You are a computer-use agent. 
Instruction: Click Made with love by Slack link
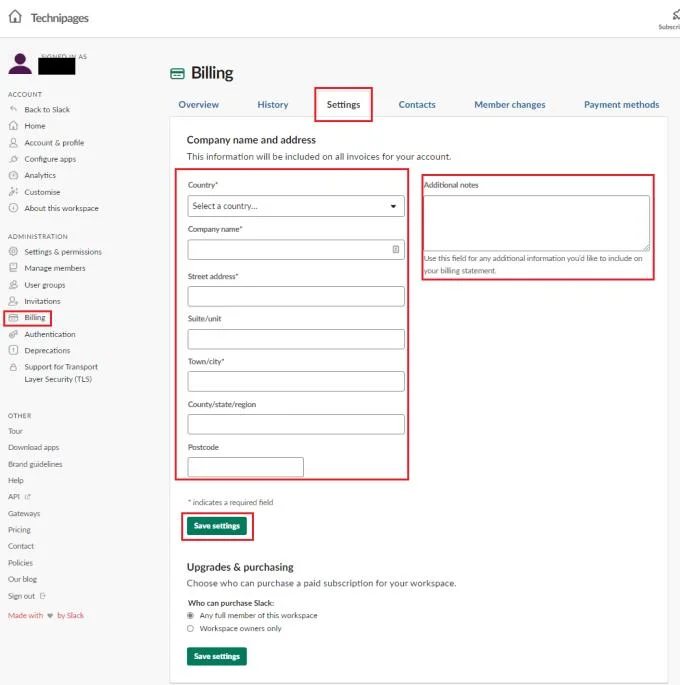(46, 616)
